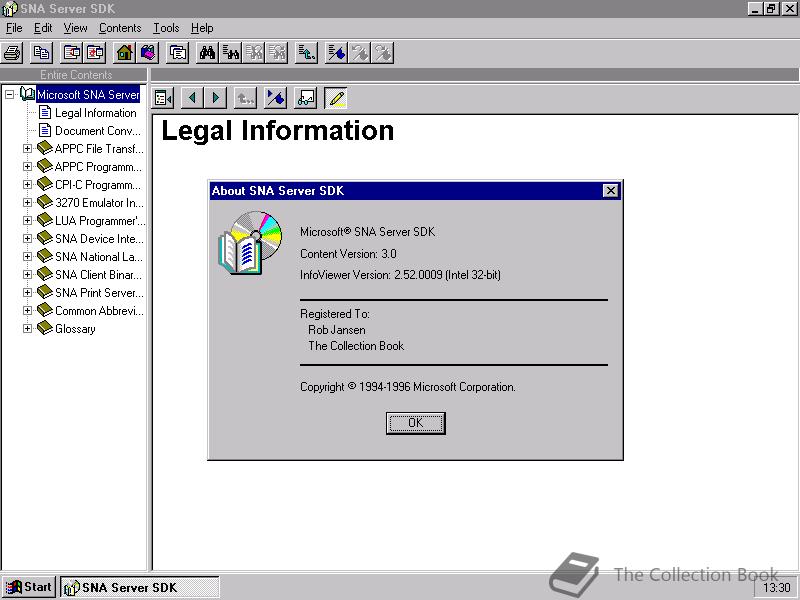The width and height of the screenshot is (800, 600).
Task: Go back with the left green arrow
Action: click(x=192, y=98)
